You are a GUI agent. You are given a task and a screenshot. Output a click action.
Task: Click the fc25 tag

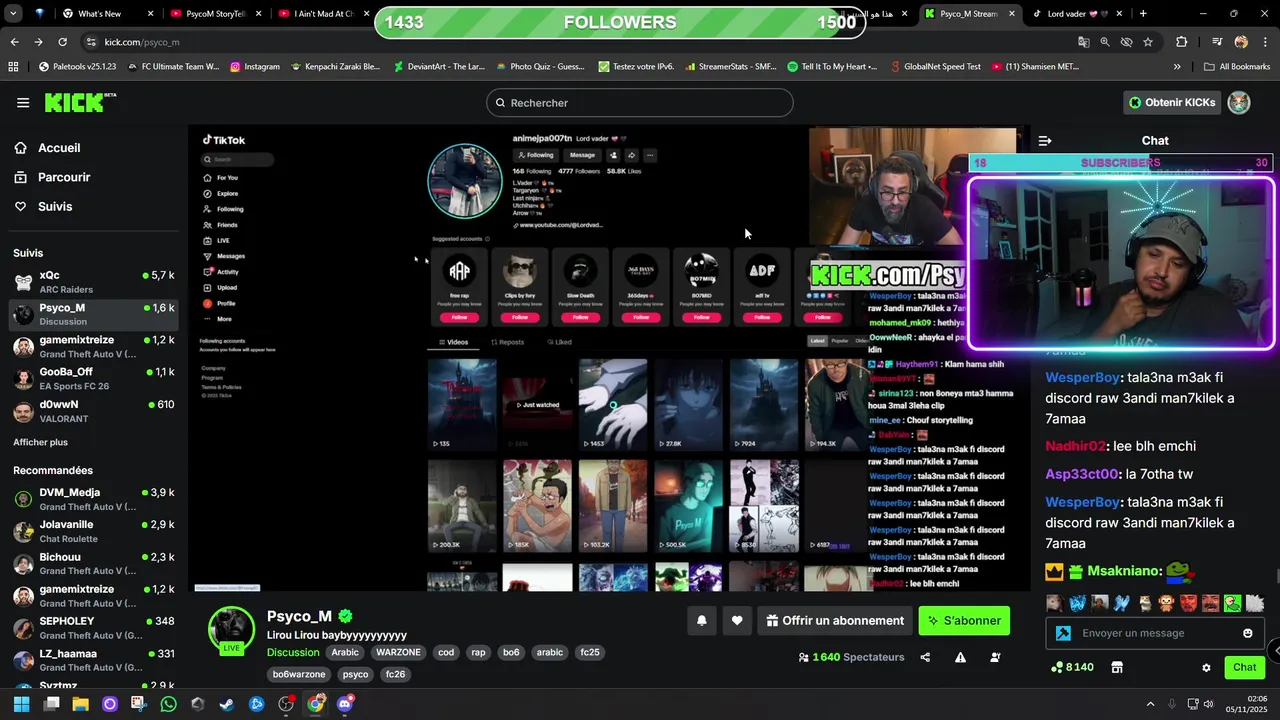click(590, 652)
